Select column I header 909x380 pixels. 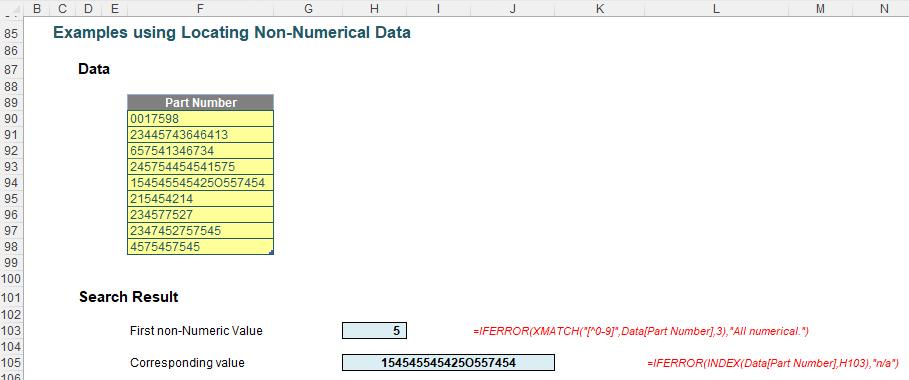(439, 8)
